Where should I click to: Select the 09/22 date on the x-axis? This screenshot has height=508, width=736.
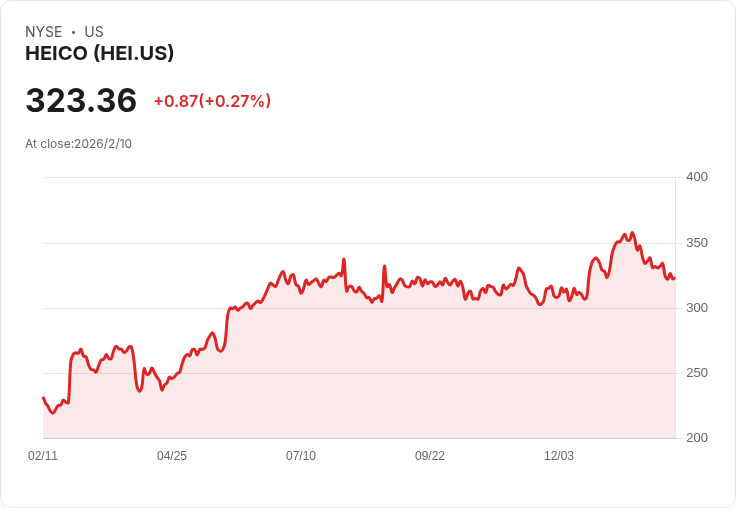[430, 456]
